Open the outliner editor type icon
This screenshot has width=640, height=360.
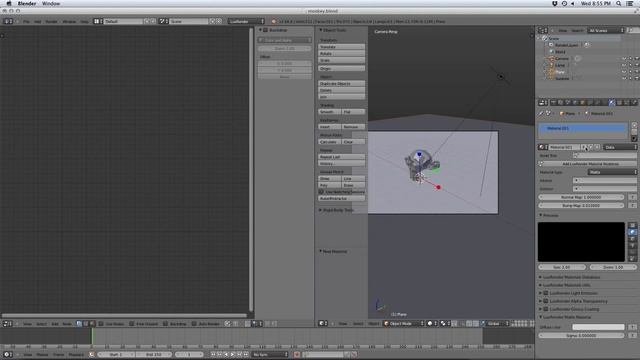543,31
